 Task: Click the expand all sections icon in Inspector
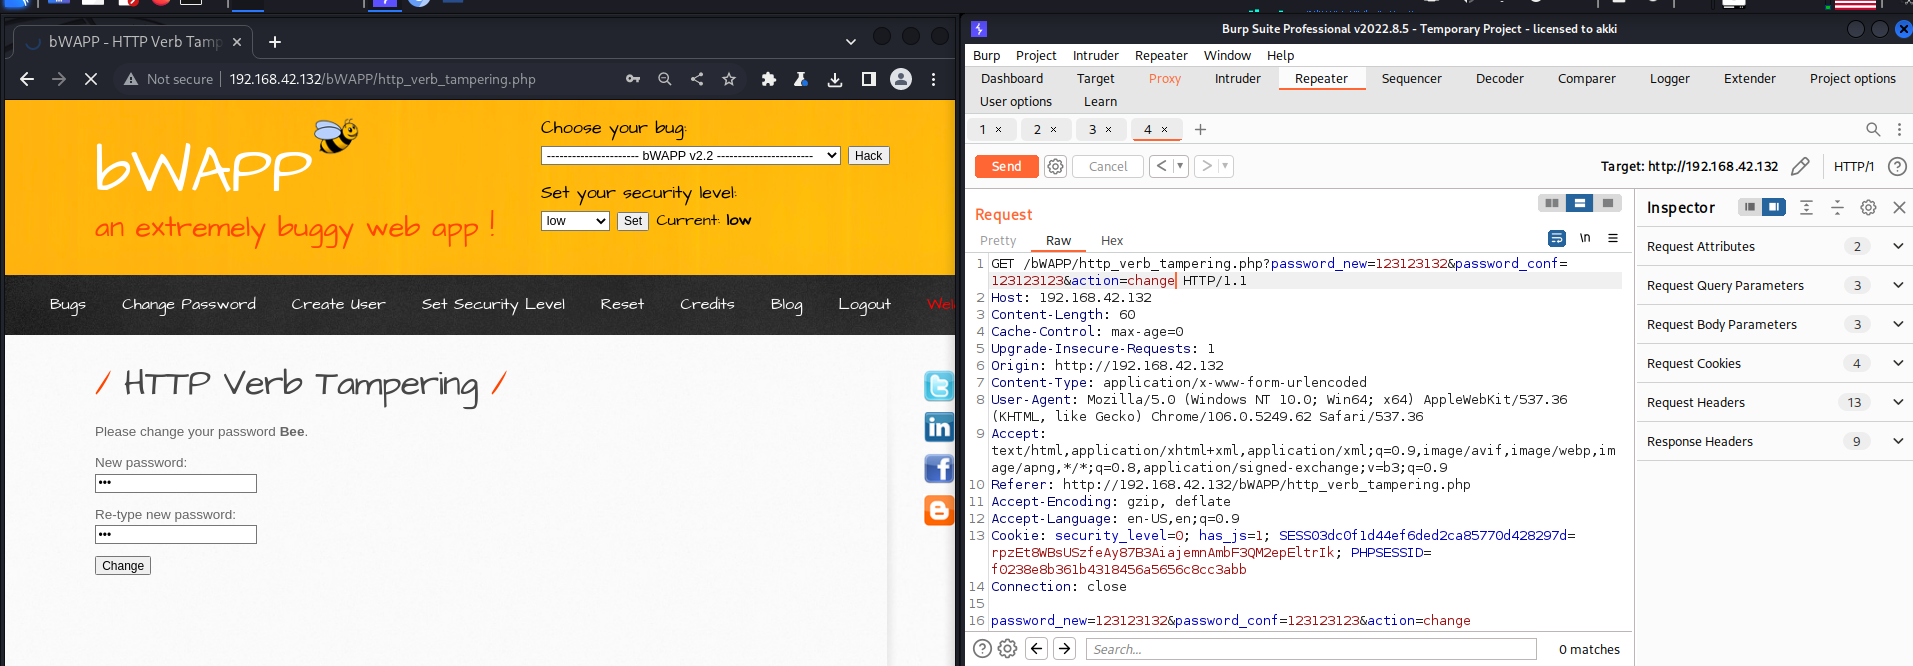[x=1806, y=207]
